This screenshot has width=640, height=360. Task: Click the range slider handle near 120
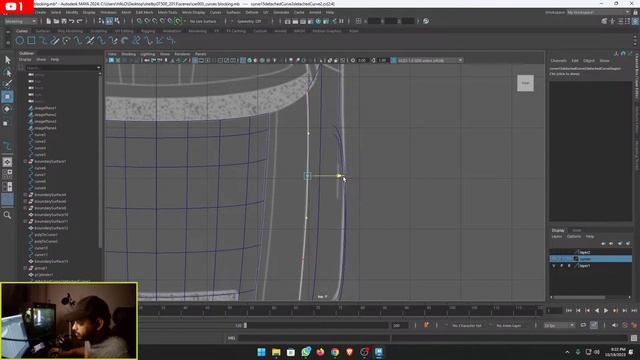tap(245, 325)
